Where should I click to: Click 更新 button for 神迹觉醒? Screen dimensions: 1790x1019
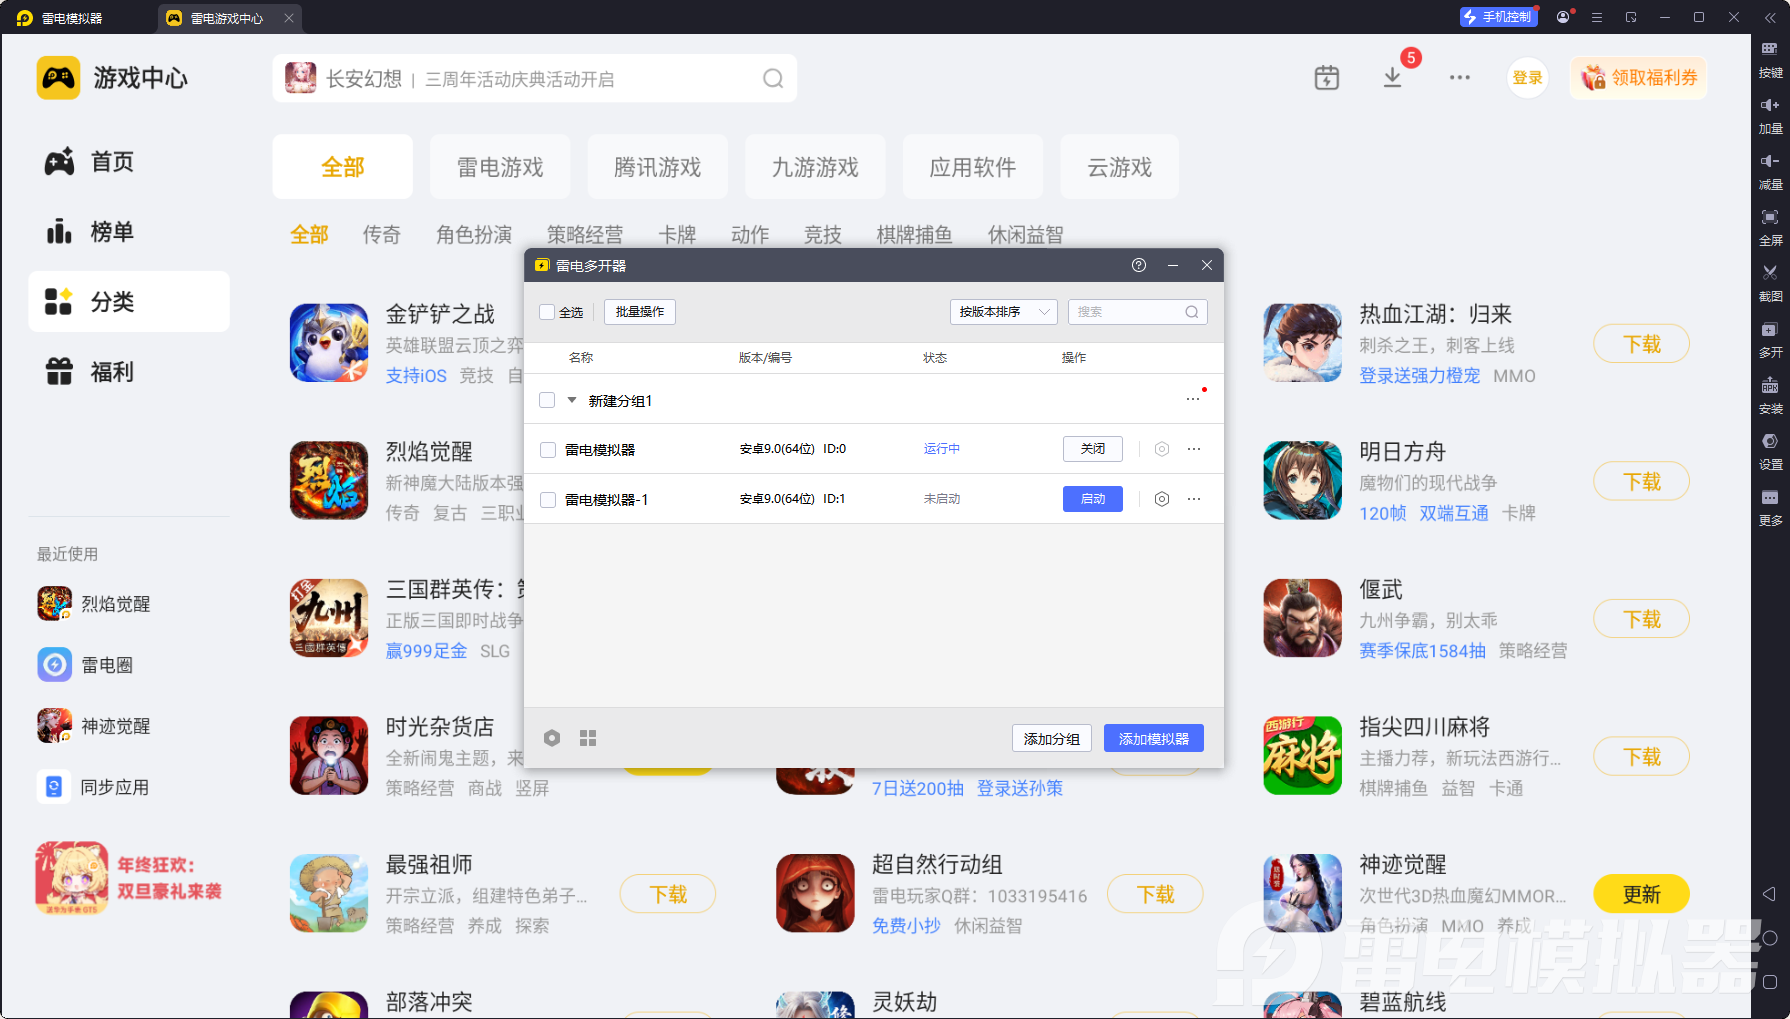point(1642,894)
